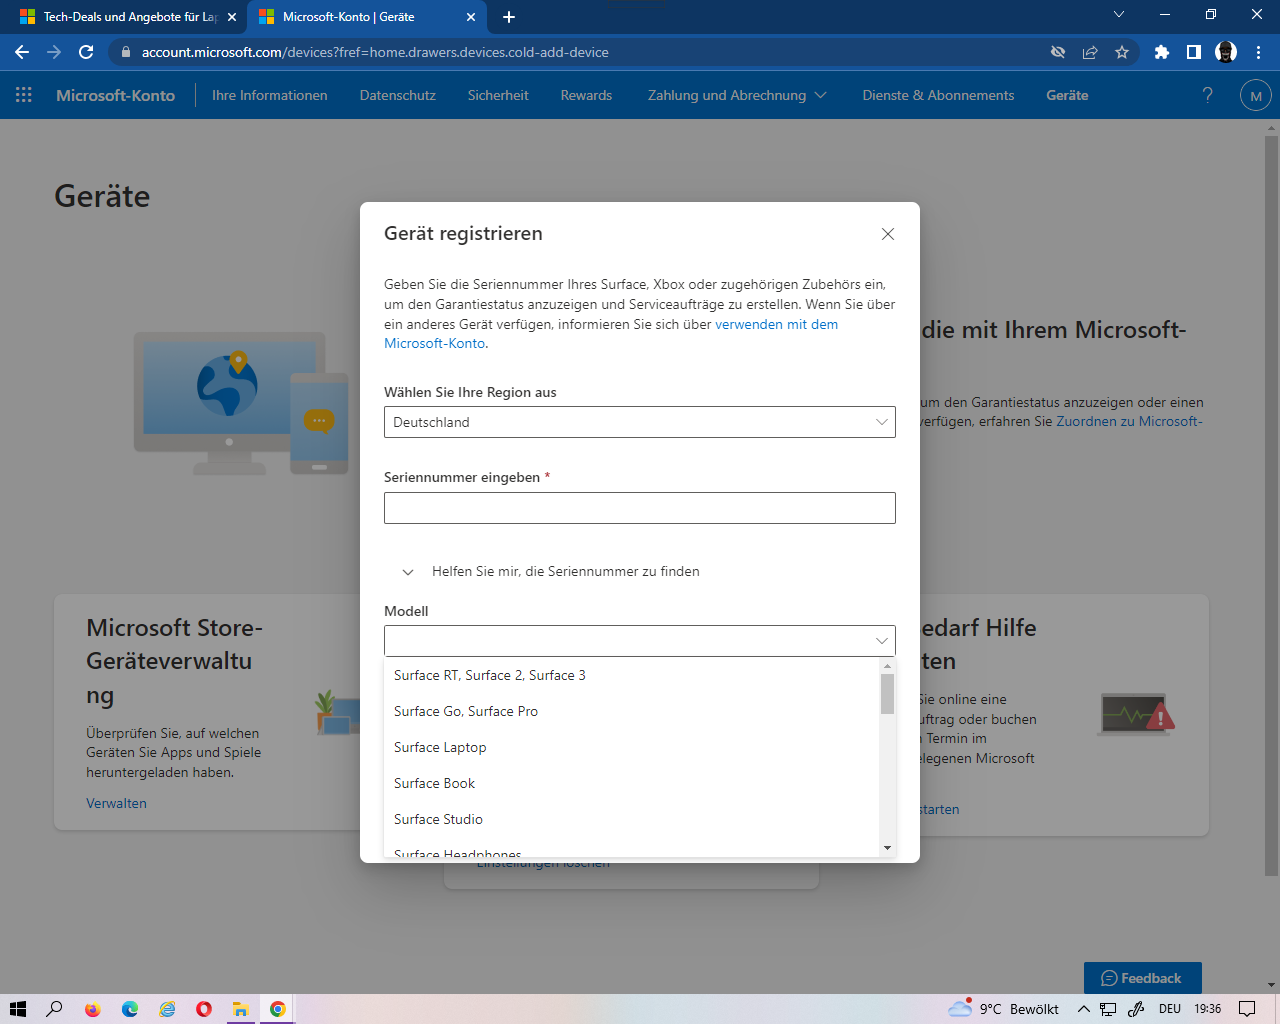Go to Microsoft-Konto home

pos(116,95)
